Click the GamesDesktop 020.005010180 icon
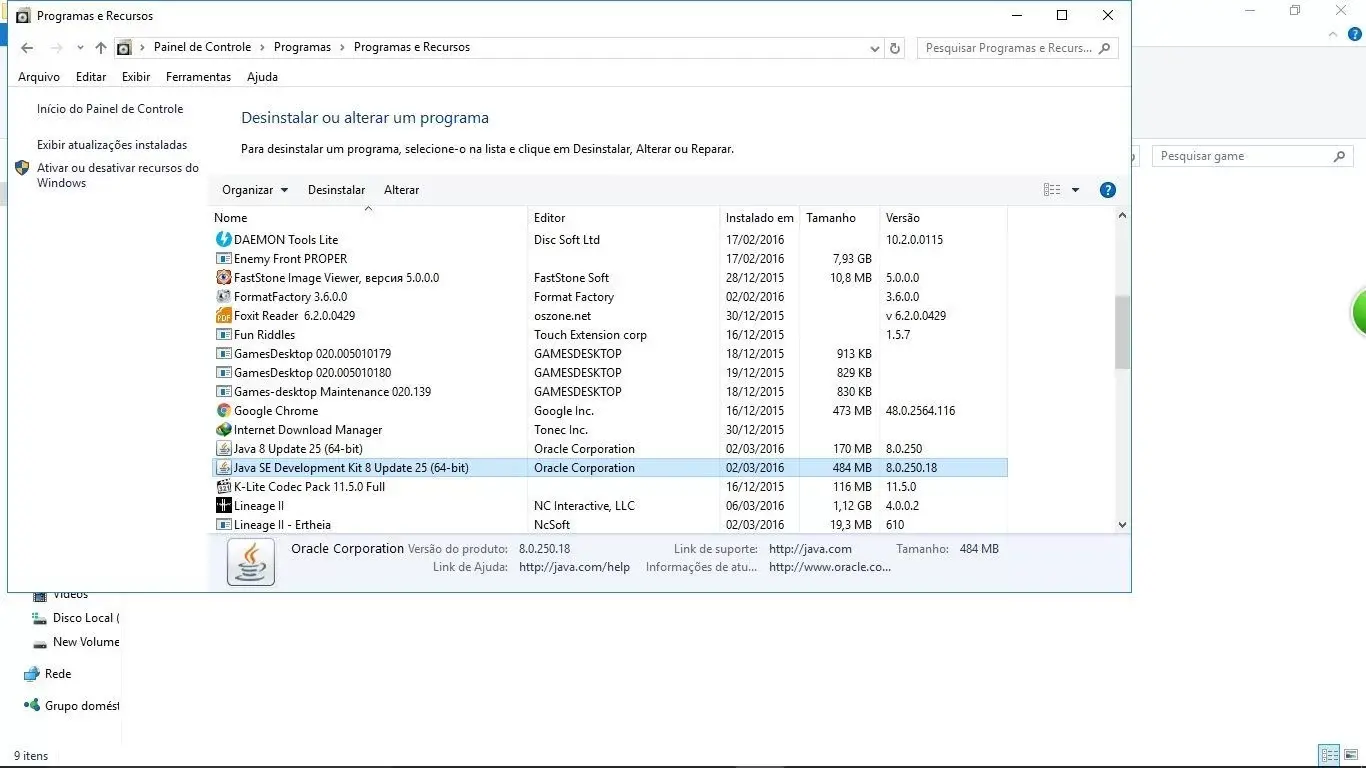 coord(224,373)
